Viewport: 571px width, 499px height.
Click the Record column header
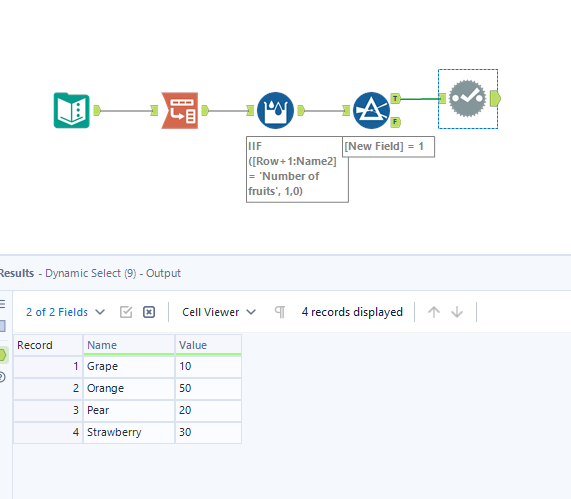48,345
